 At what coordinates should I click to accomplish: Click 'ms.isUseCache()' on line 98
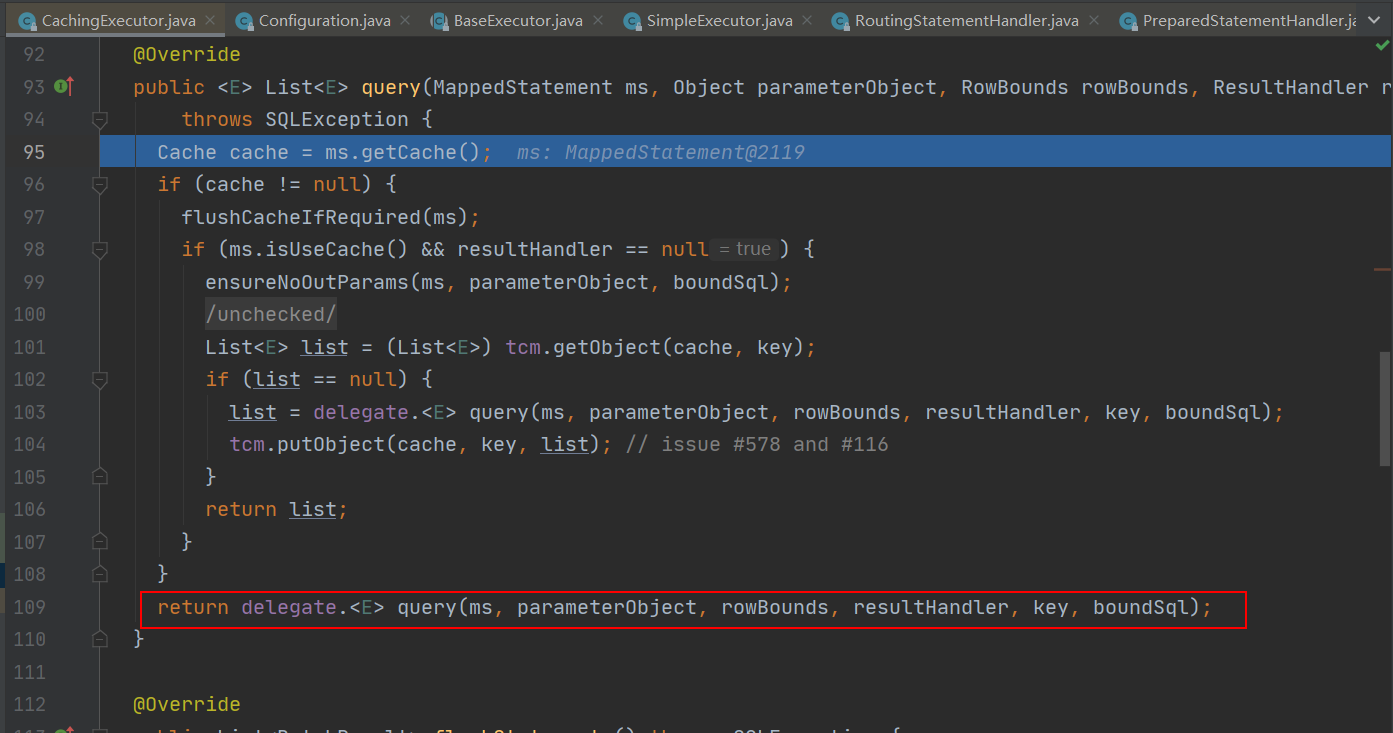[x=319, y=249]
